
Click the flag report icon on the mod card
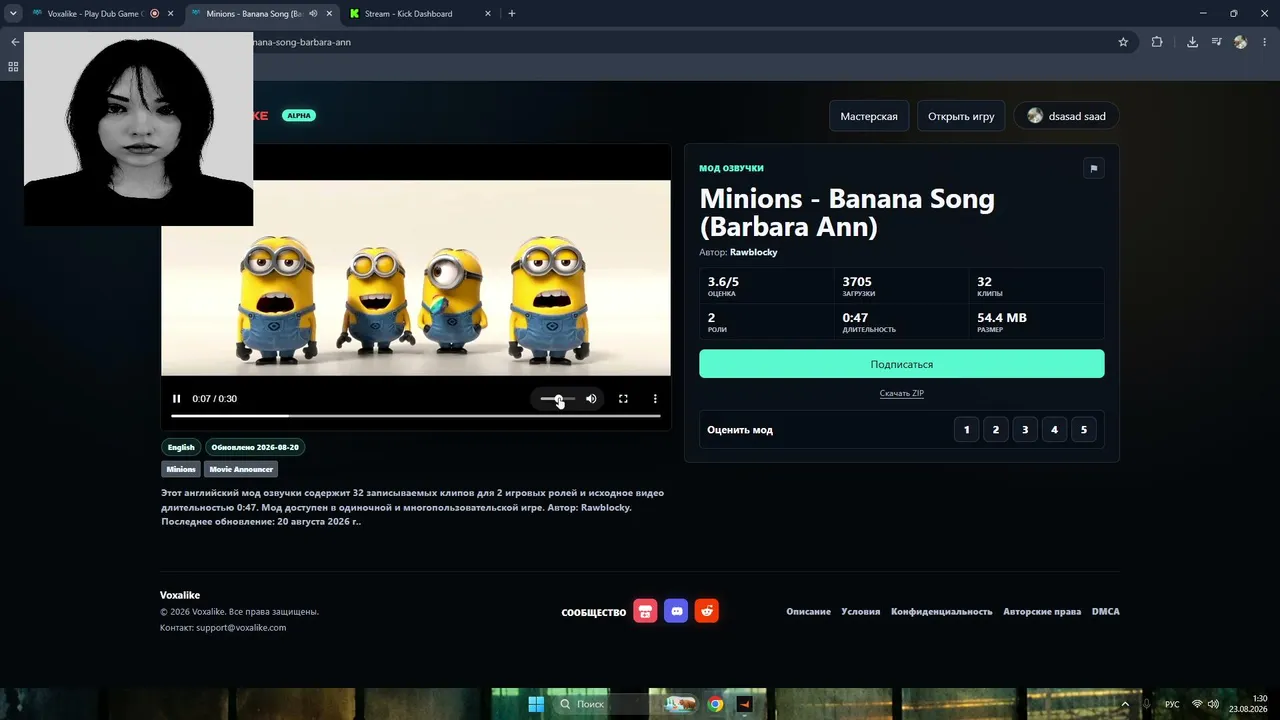(x=1093, y=168)
